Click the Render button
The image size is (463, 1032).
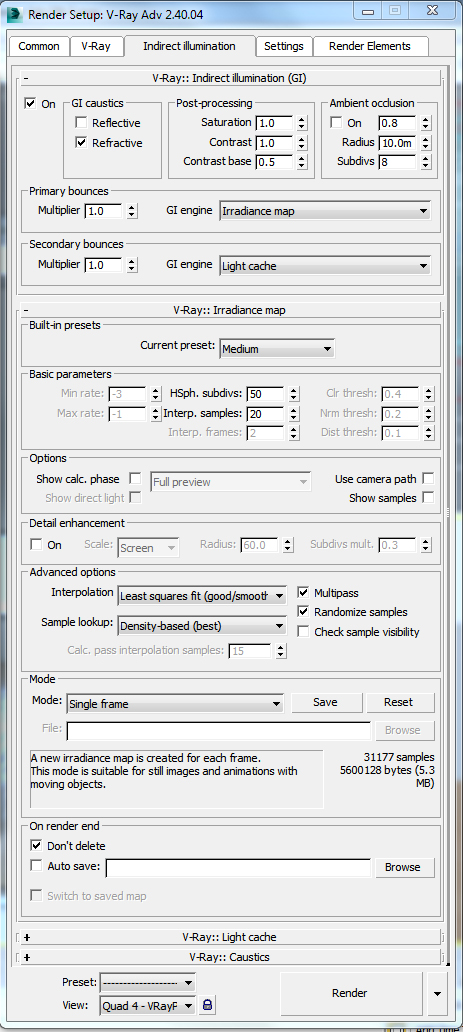(x=350, y=993)
